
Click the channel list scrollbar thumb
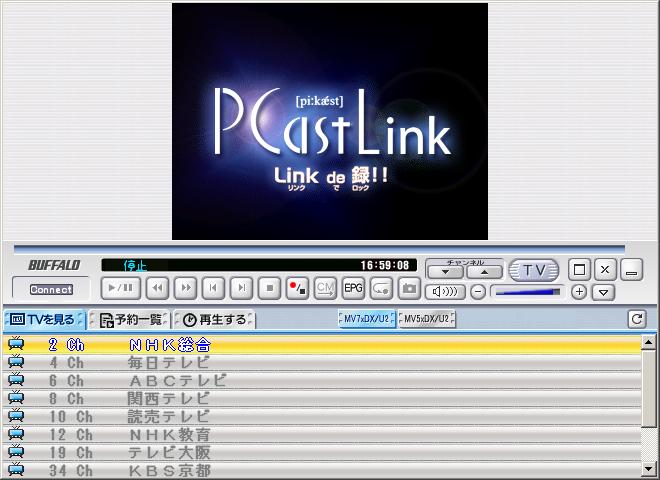tap(649, 388)
